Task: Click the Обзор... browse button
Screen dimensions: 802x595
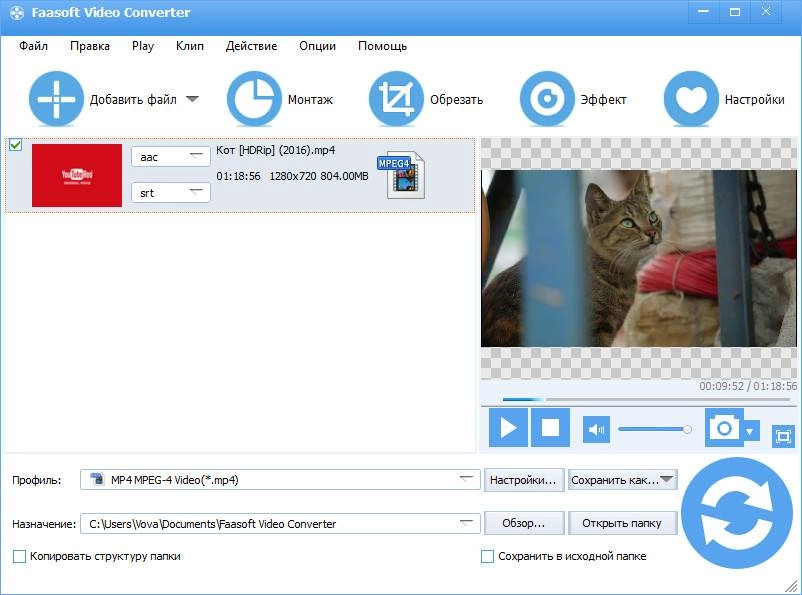Action: (x=524, y=523)
